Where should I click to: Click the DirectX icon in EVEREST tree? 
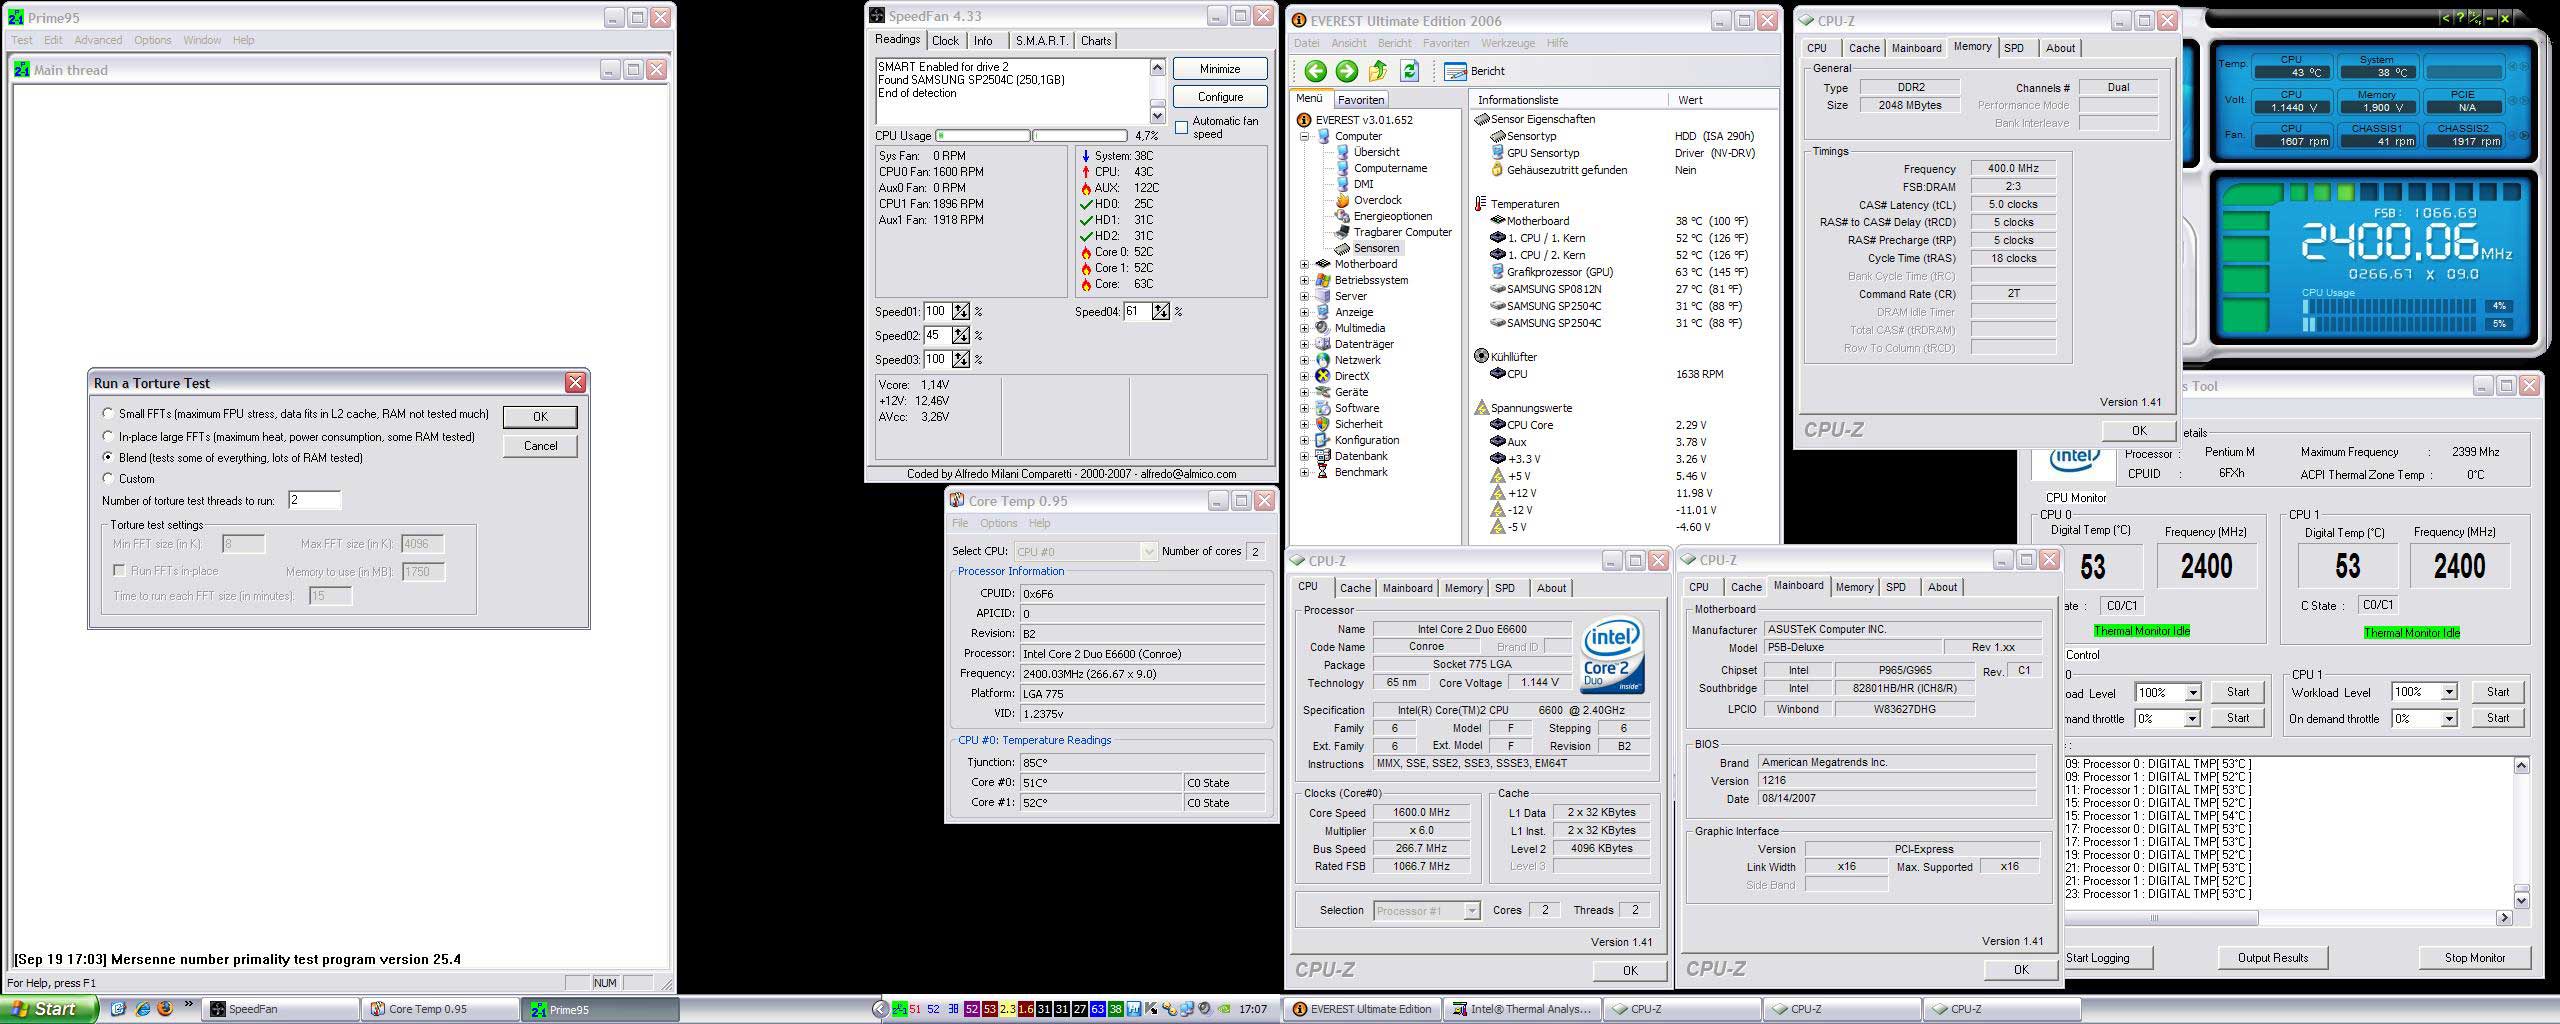tap(1323, 376)
